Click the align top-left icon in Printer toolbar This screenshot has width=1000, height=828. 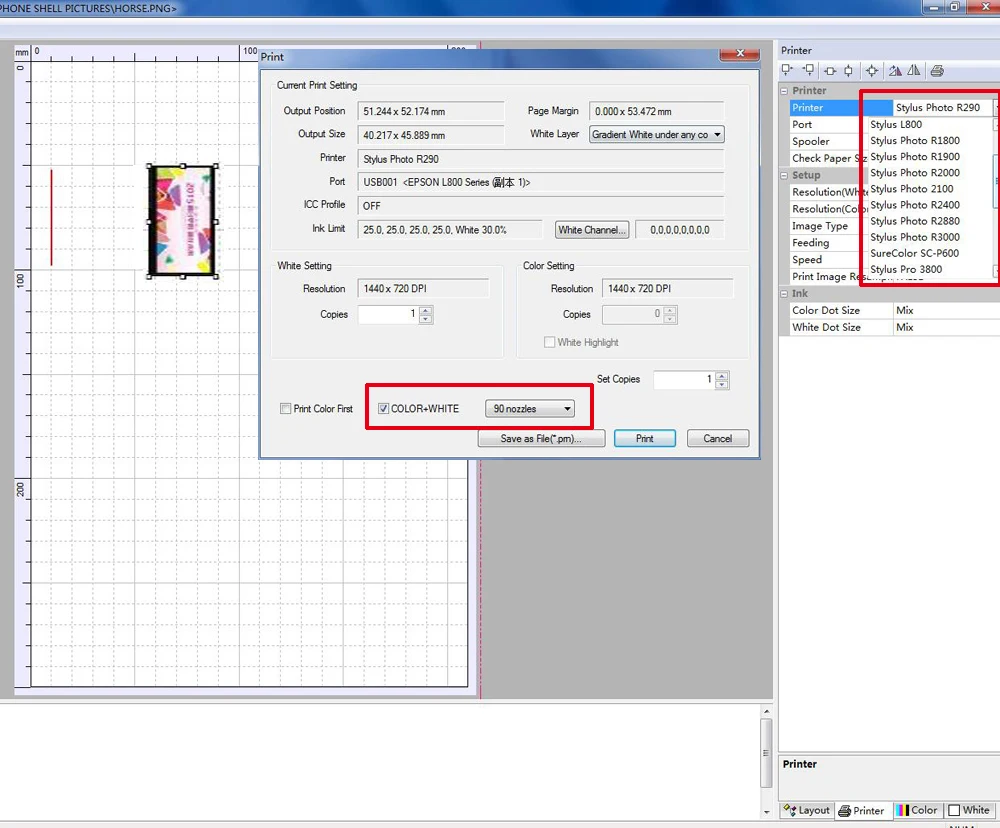788,70
